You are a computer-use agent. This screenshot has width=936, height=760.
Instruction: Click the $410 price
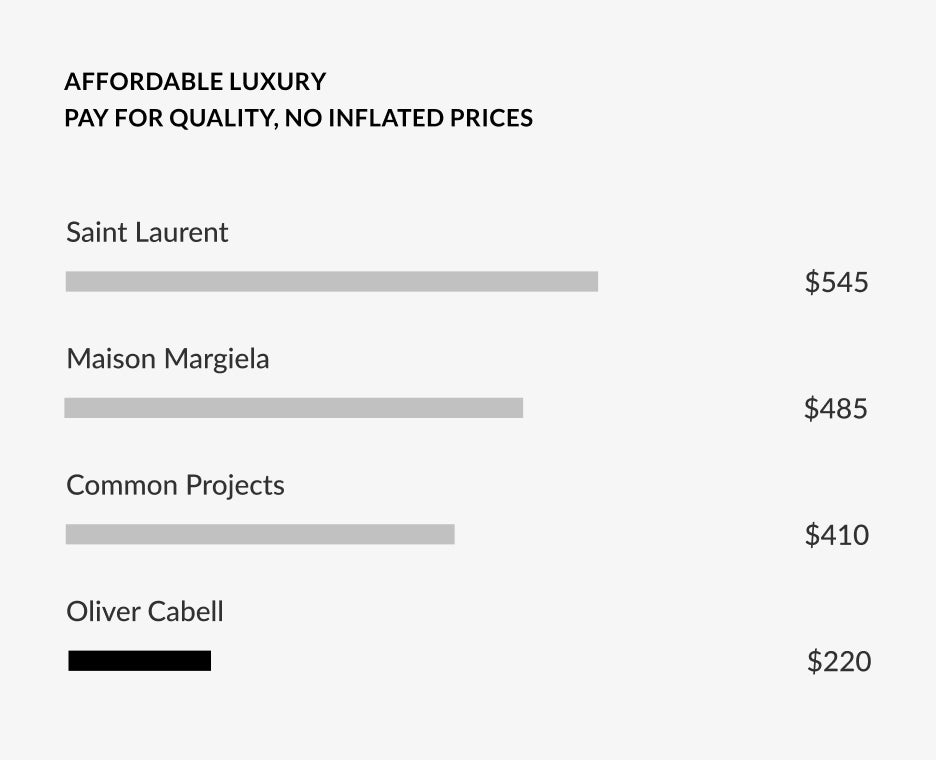click(836, 535)
